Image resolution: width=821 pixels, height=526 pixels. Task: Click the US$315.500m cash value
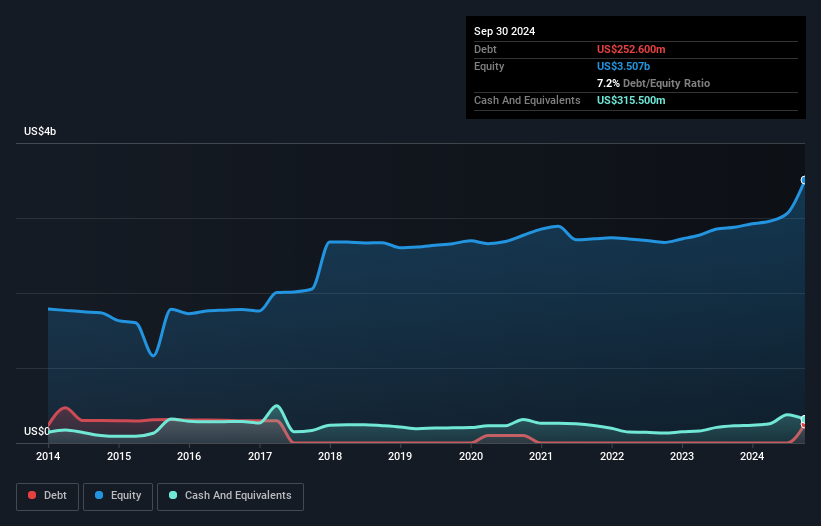click(x=631, y=100)
